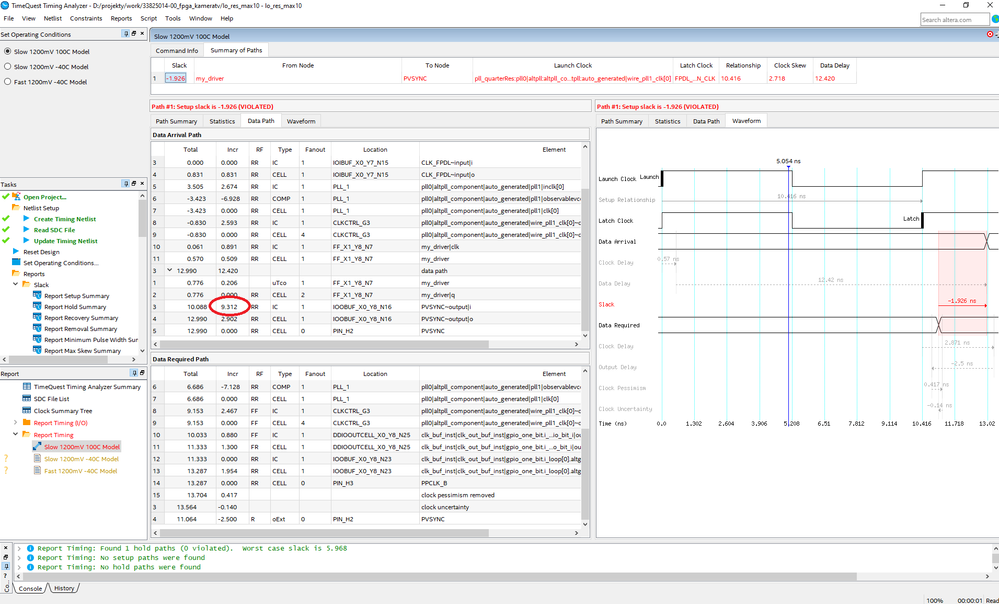Collapse the data path row in arrival table
This screenshot has height=604, width=999.
[168, 270]
